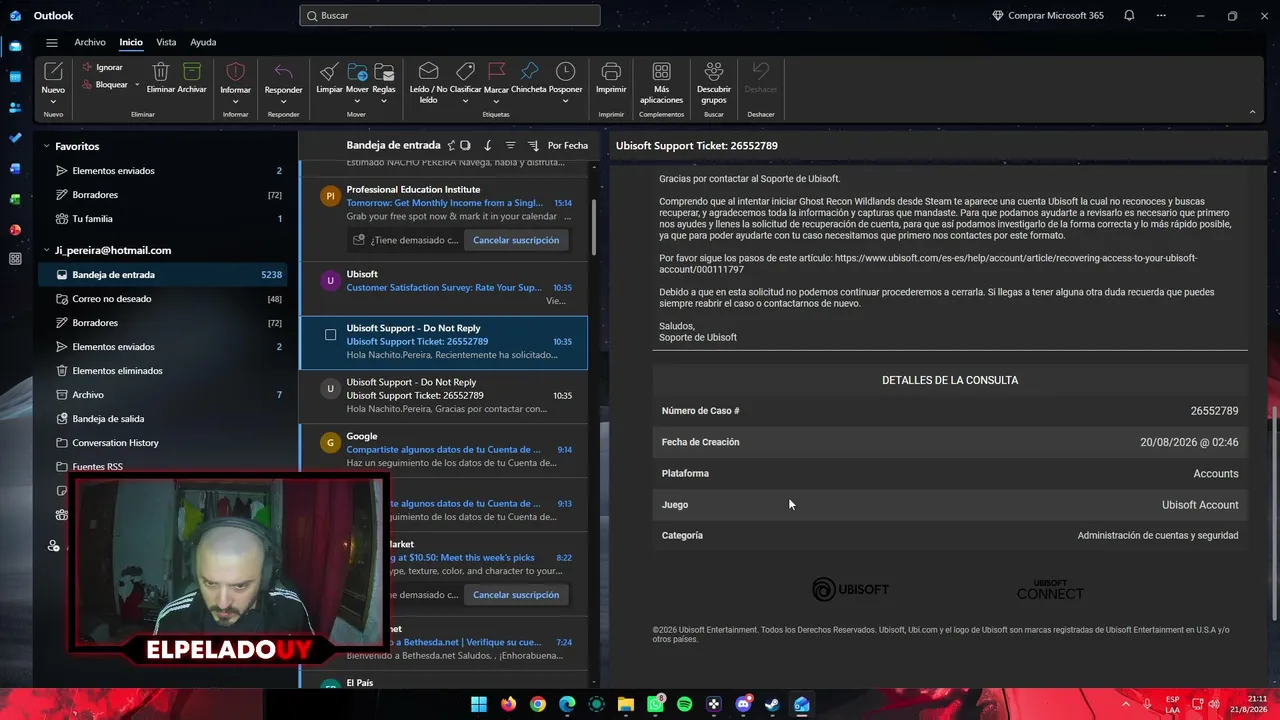
Task: Open the To Do checkmark icon
Action: (15, 138)
